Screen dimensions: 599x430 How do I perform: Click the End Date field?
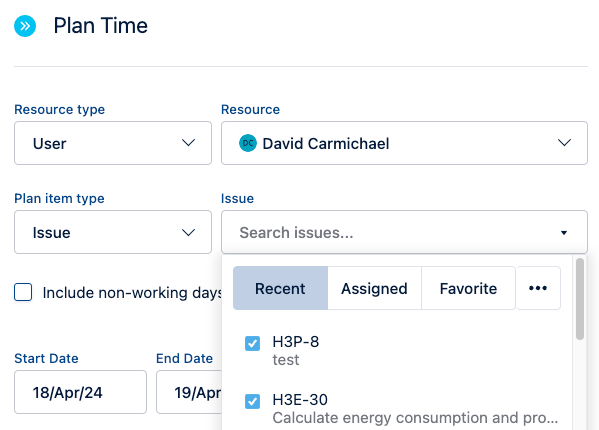pyautogui.click(x=189, y=392)
